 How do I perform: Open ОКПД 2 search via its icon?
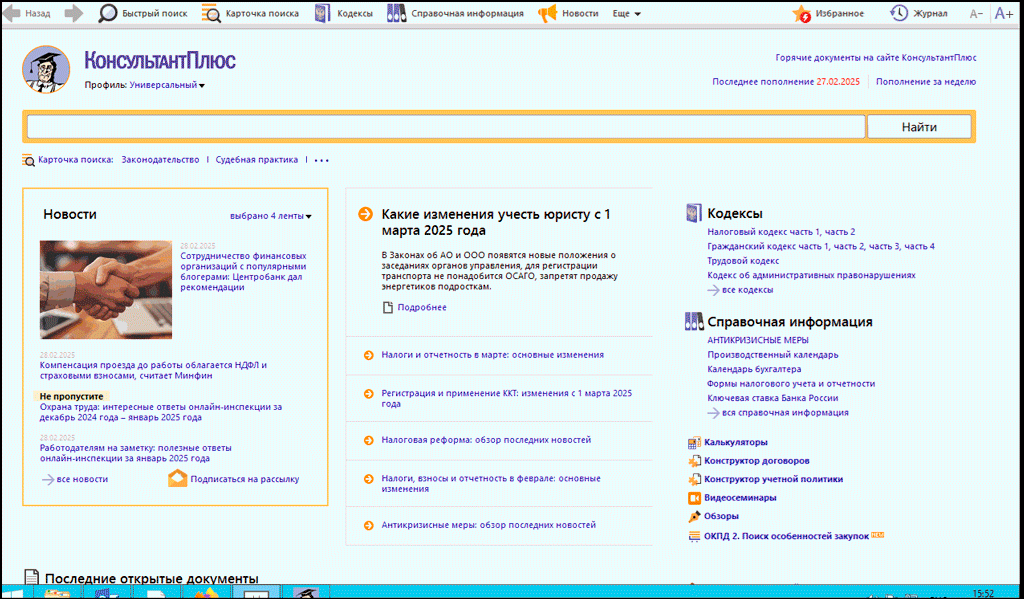(x=694, y=536)
